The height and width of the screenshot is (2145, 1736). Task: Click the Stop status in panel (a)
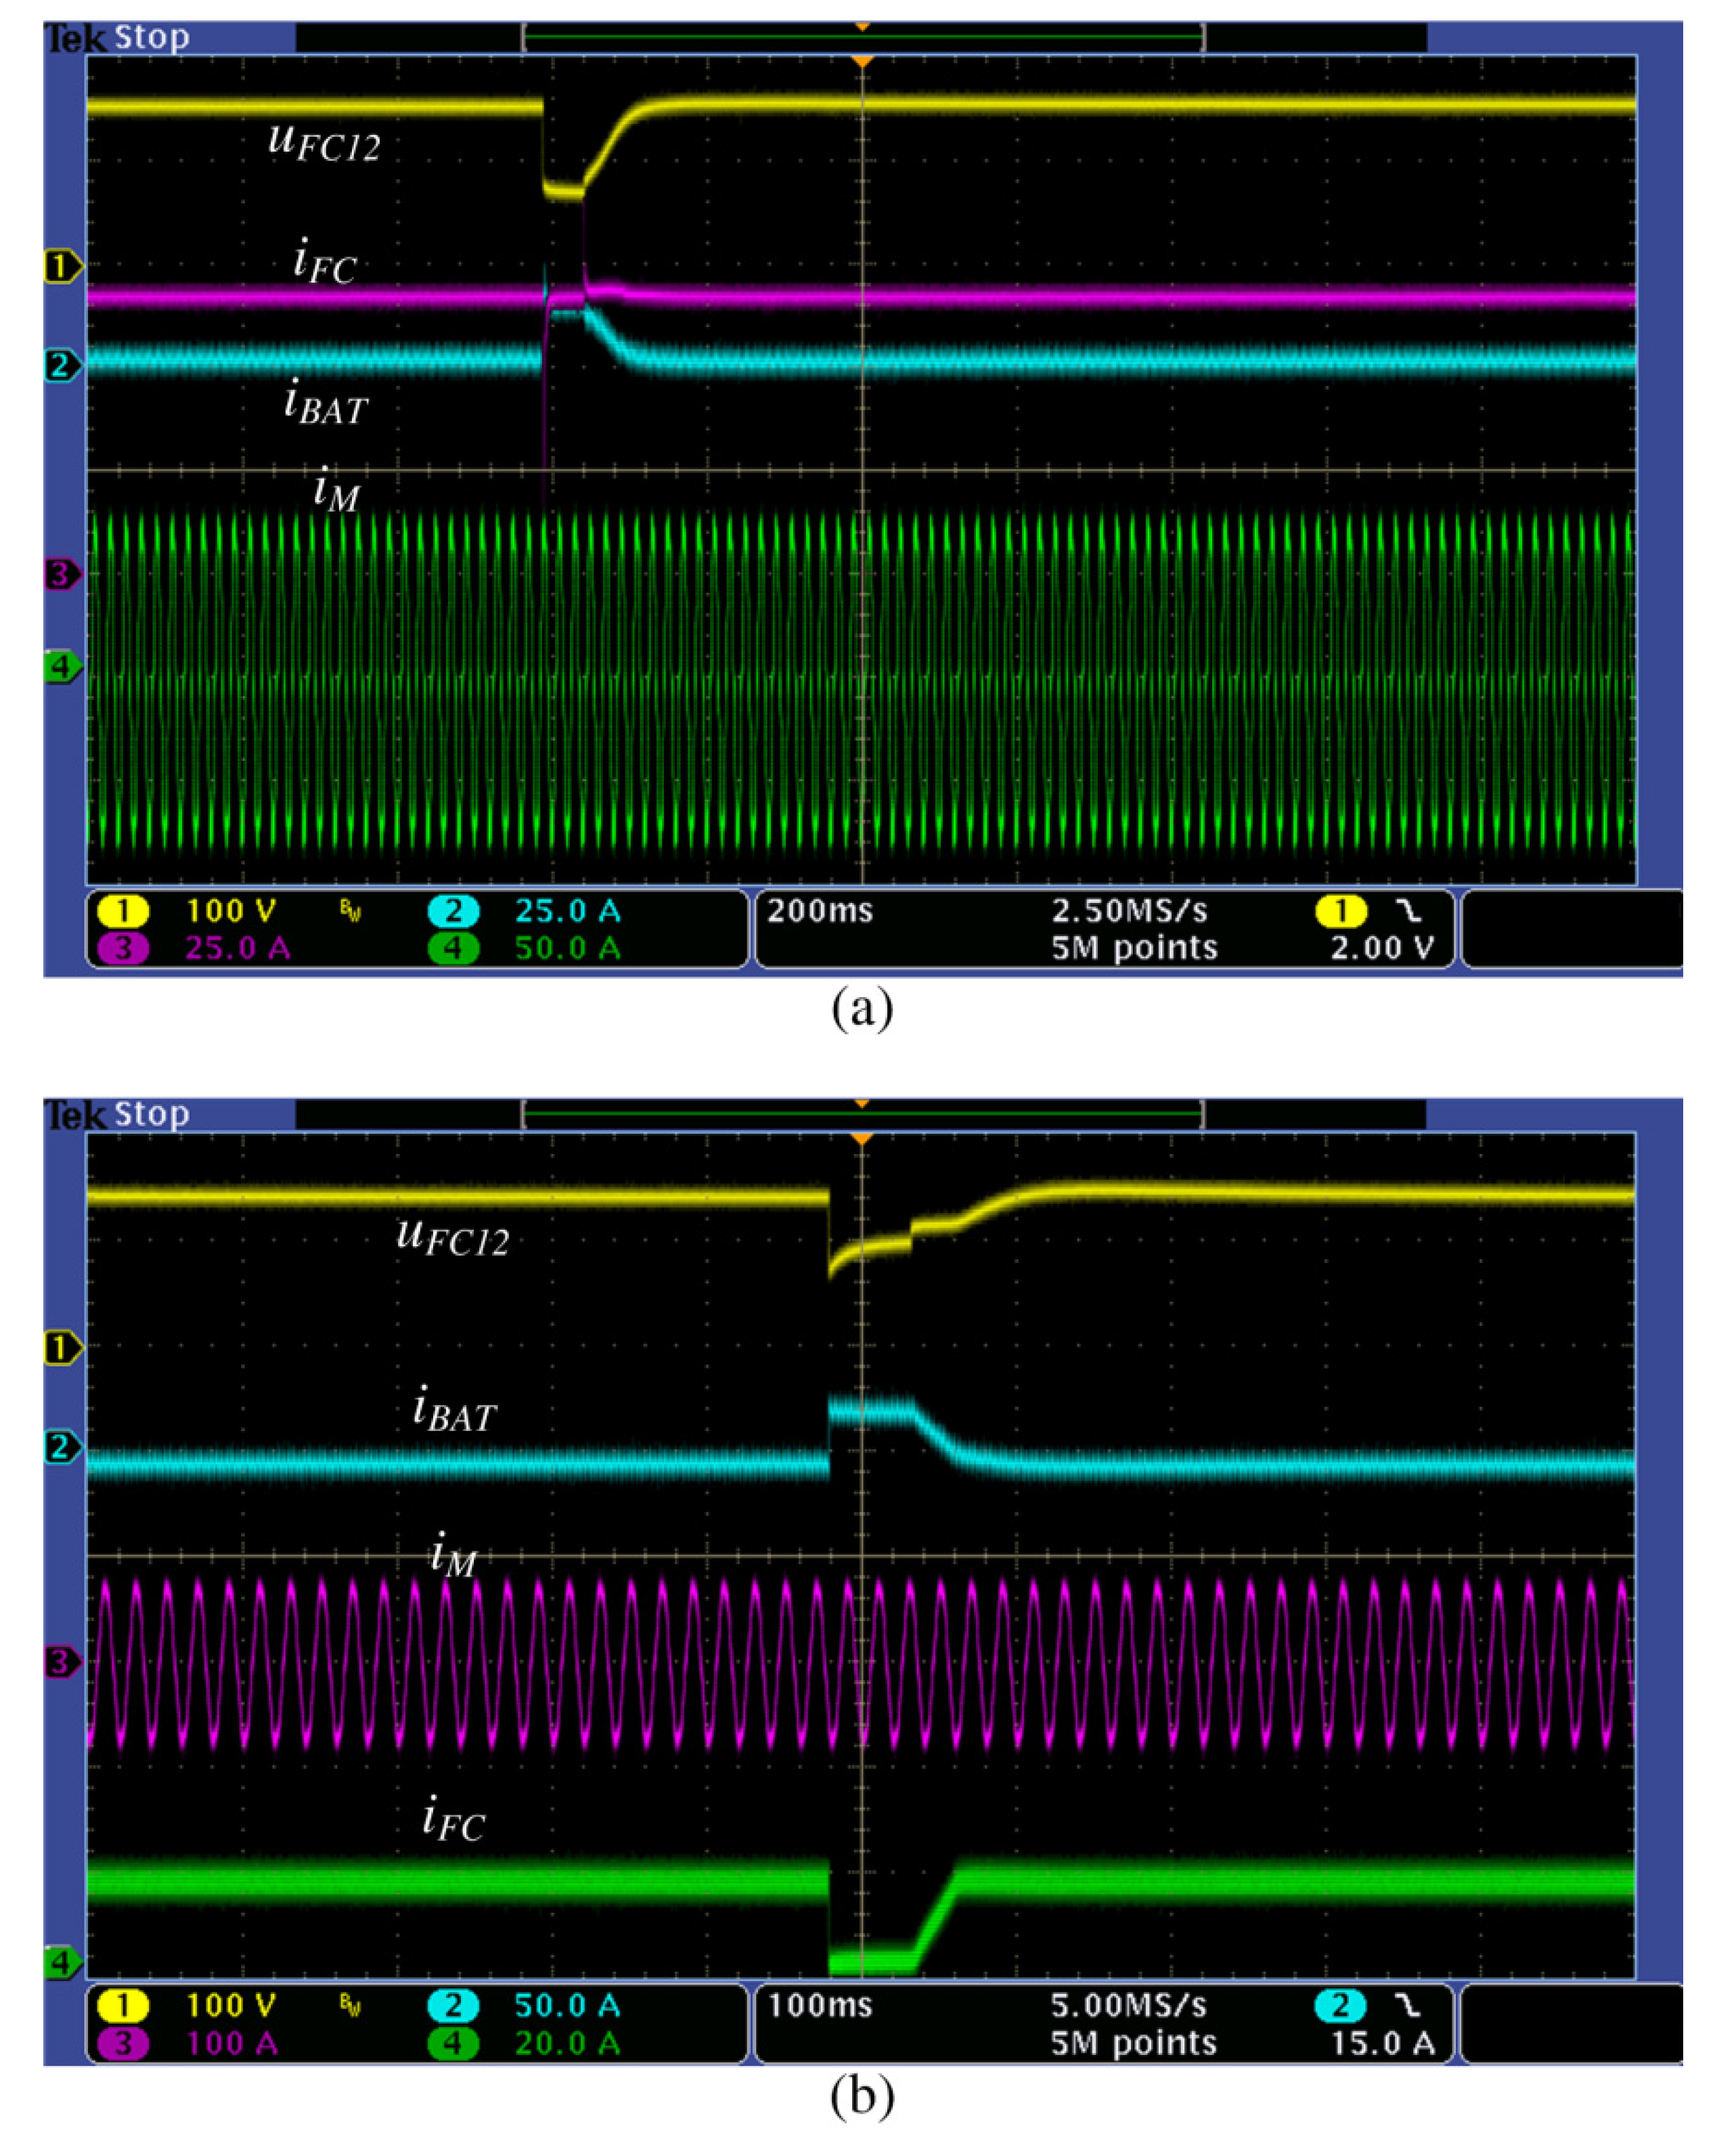[151, 38]
